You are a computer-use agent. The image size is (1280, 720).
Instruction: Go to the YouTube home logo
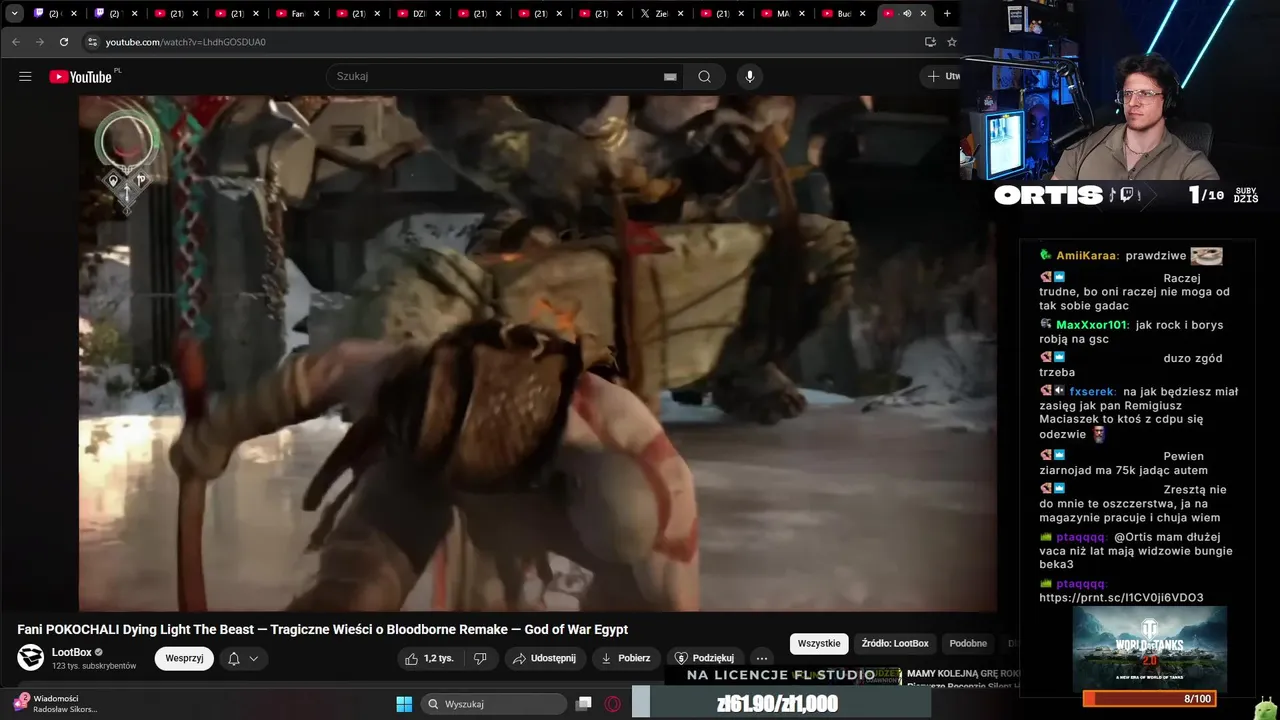point(81,76)
